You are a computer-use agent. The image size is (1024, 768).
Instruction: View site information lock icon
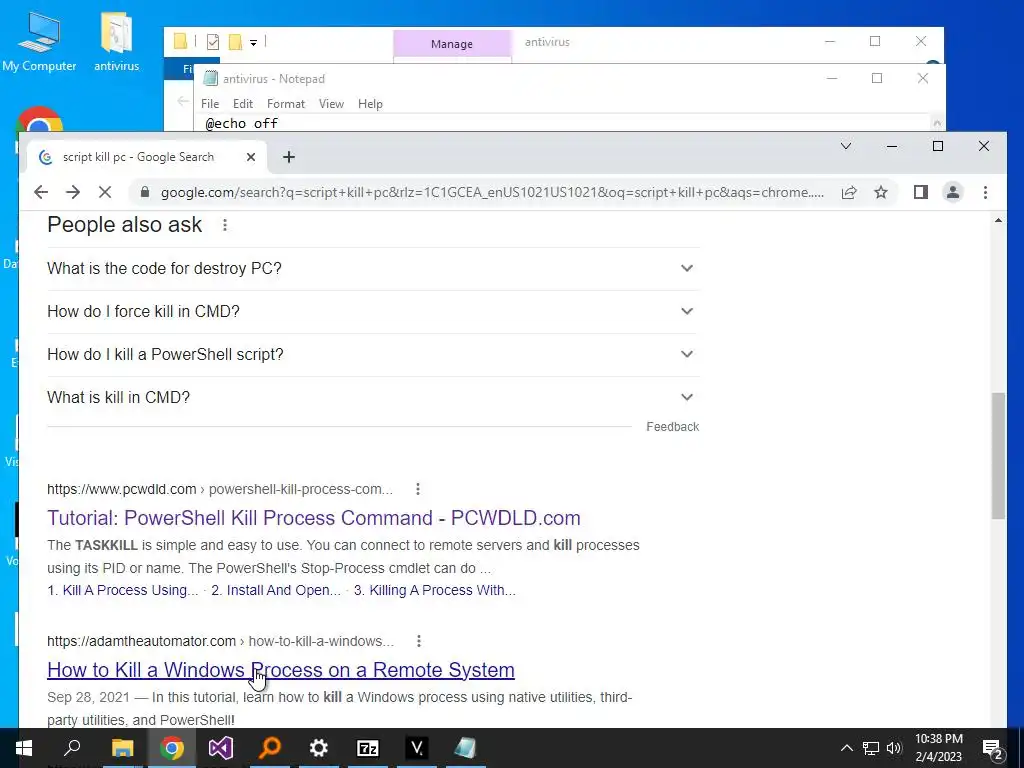tap(145, 192)
